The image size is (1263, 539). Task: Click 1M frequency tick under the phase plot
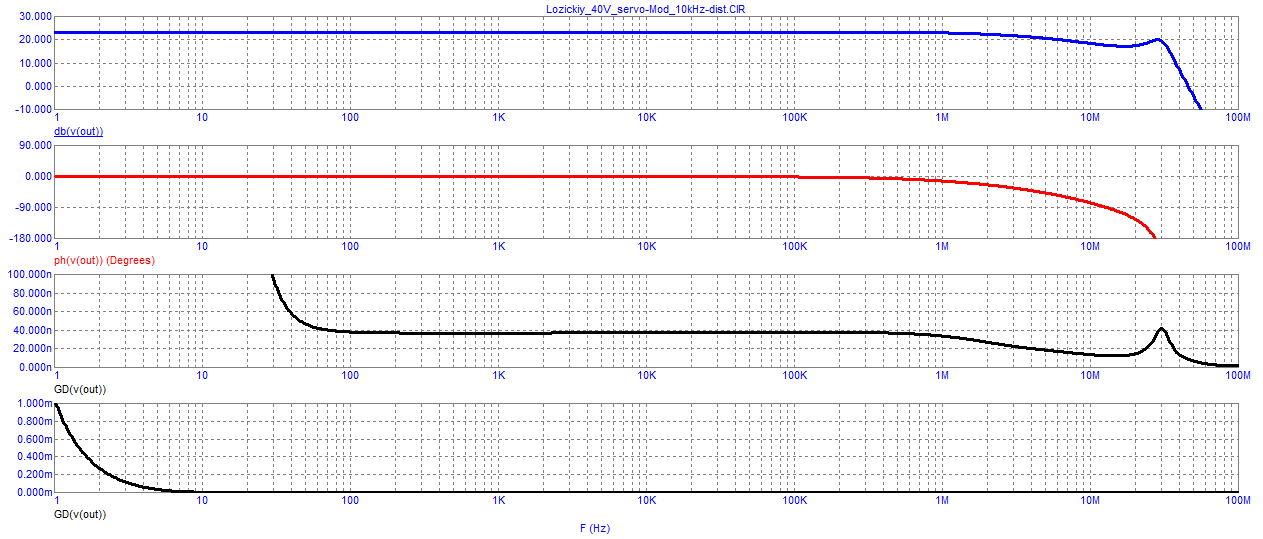pyautogui.click(x=942, y=246)
